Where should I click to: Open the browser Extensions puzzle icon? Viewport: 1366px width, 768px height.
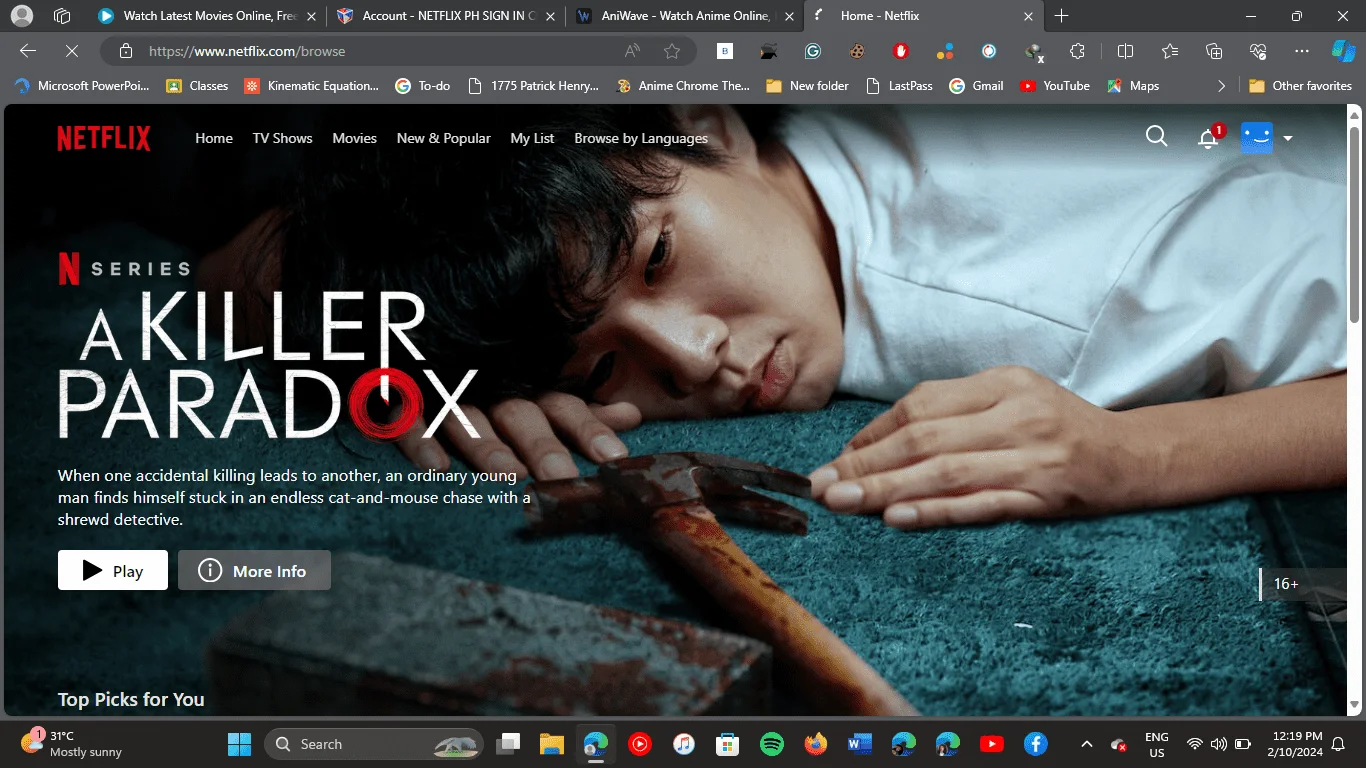(x=1077, y=51)
